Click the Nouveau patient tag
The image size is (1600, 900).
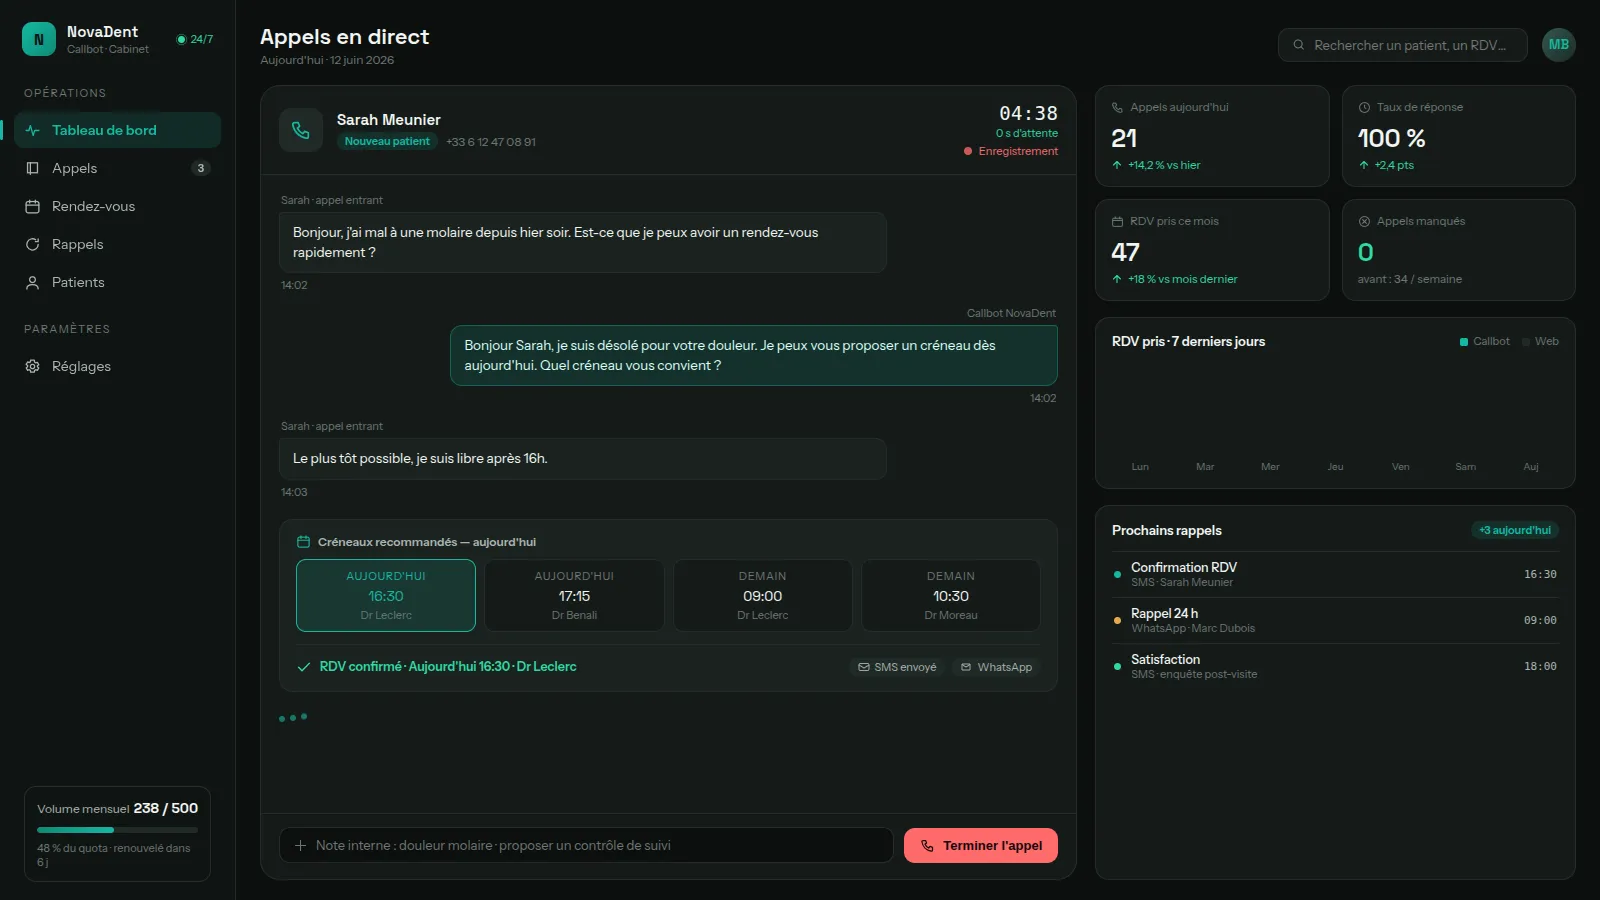(x=387, y=142)
